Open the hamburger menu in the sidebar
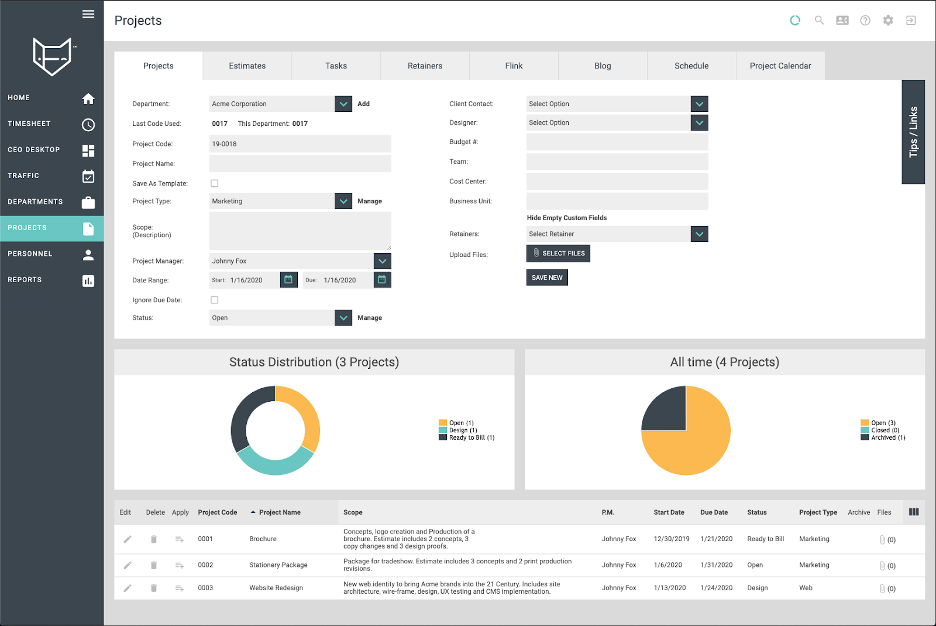936x626 pixels. pyautogui.click(x=88, y=14)
